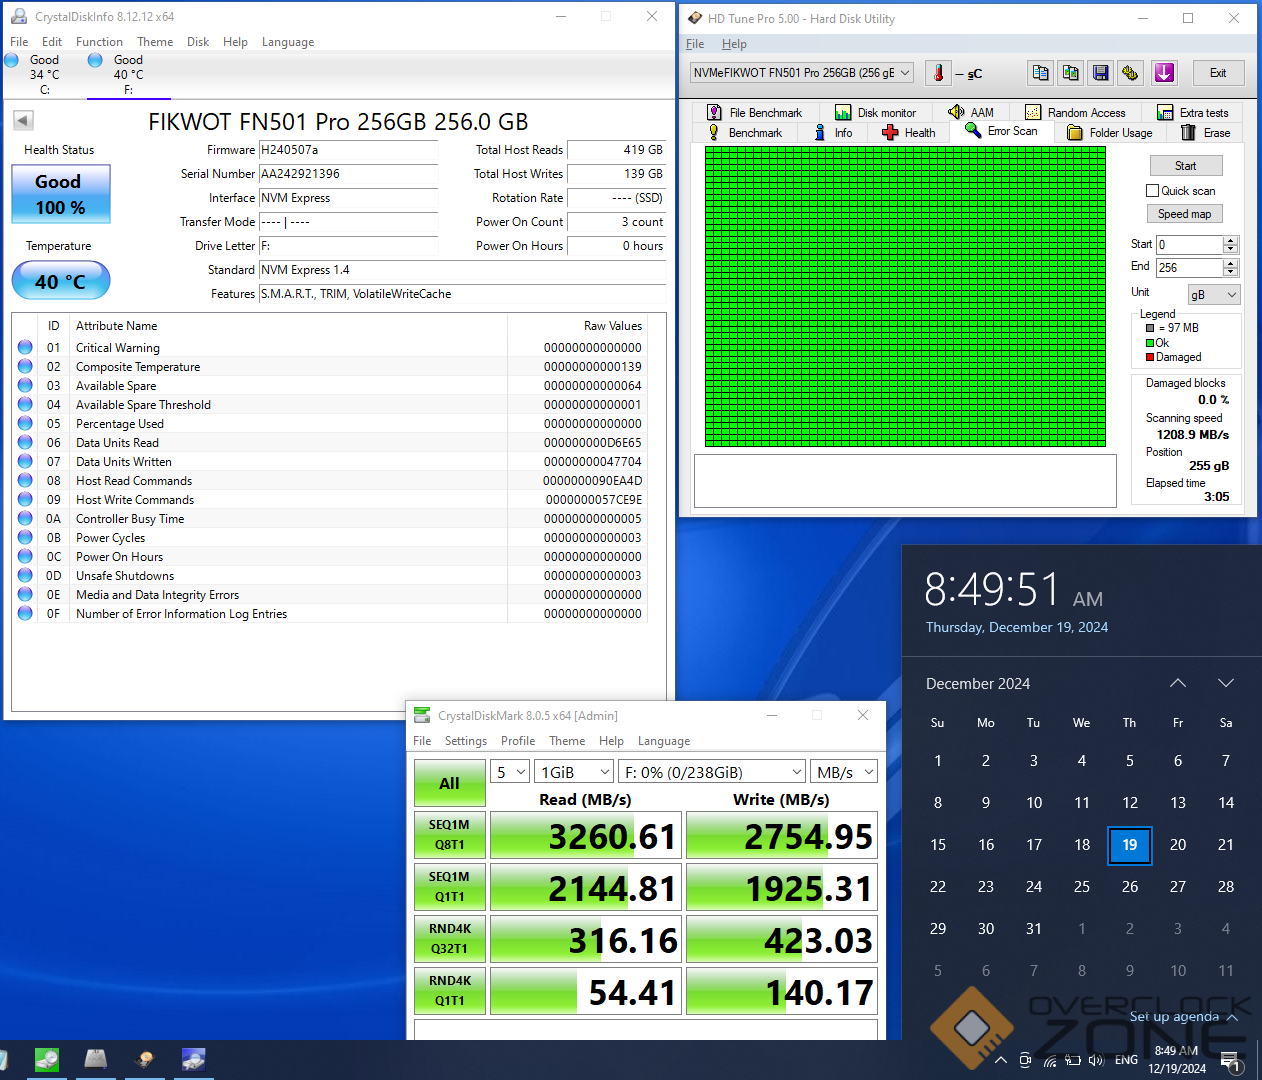Click the copy text to clipboard icon in HD Tune
Image resolution: width=1262 pixels, height=1080 pixels.
1040,73
